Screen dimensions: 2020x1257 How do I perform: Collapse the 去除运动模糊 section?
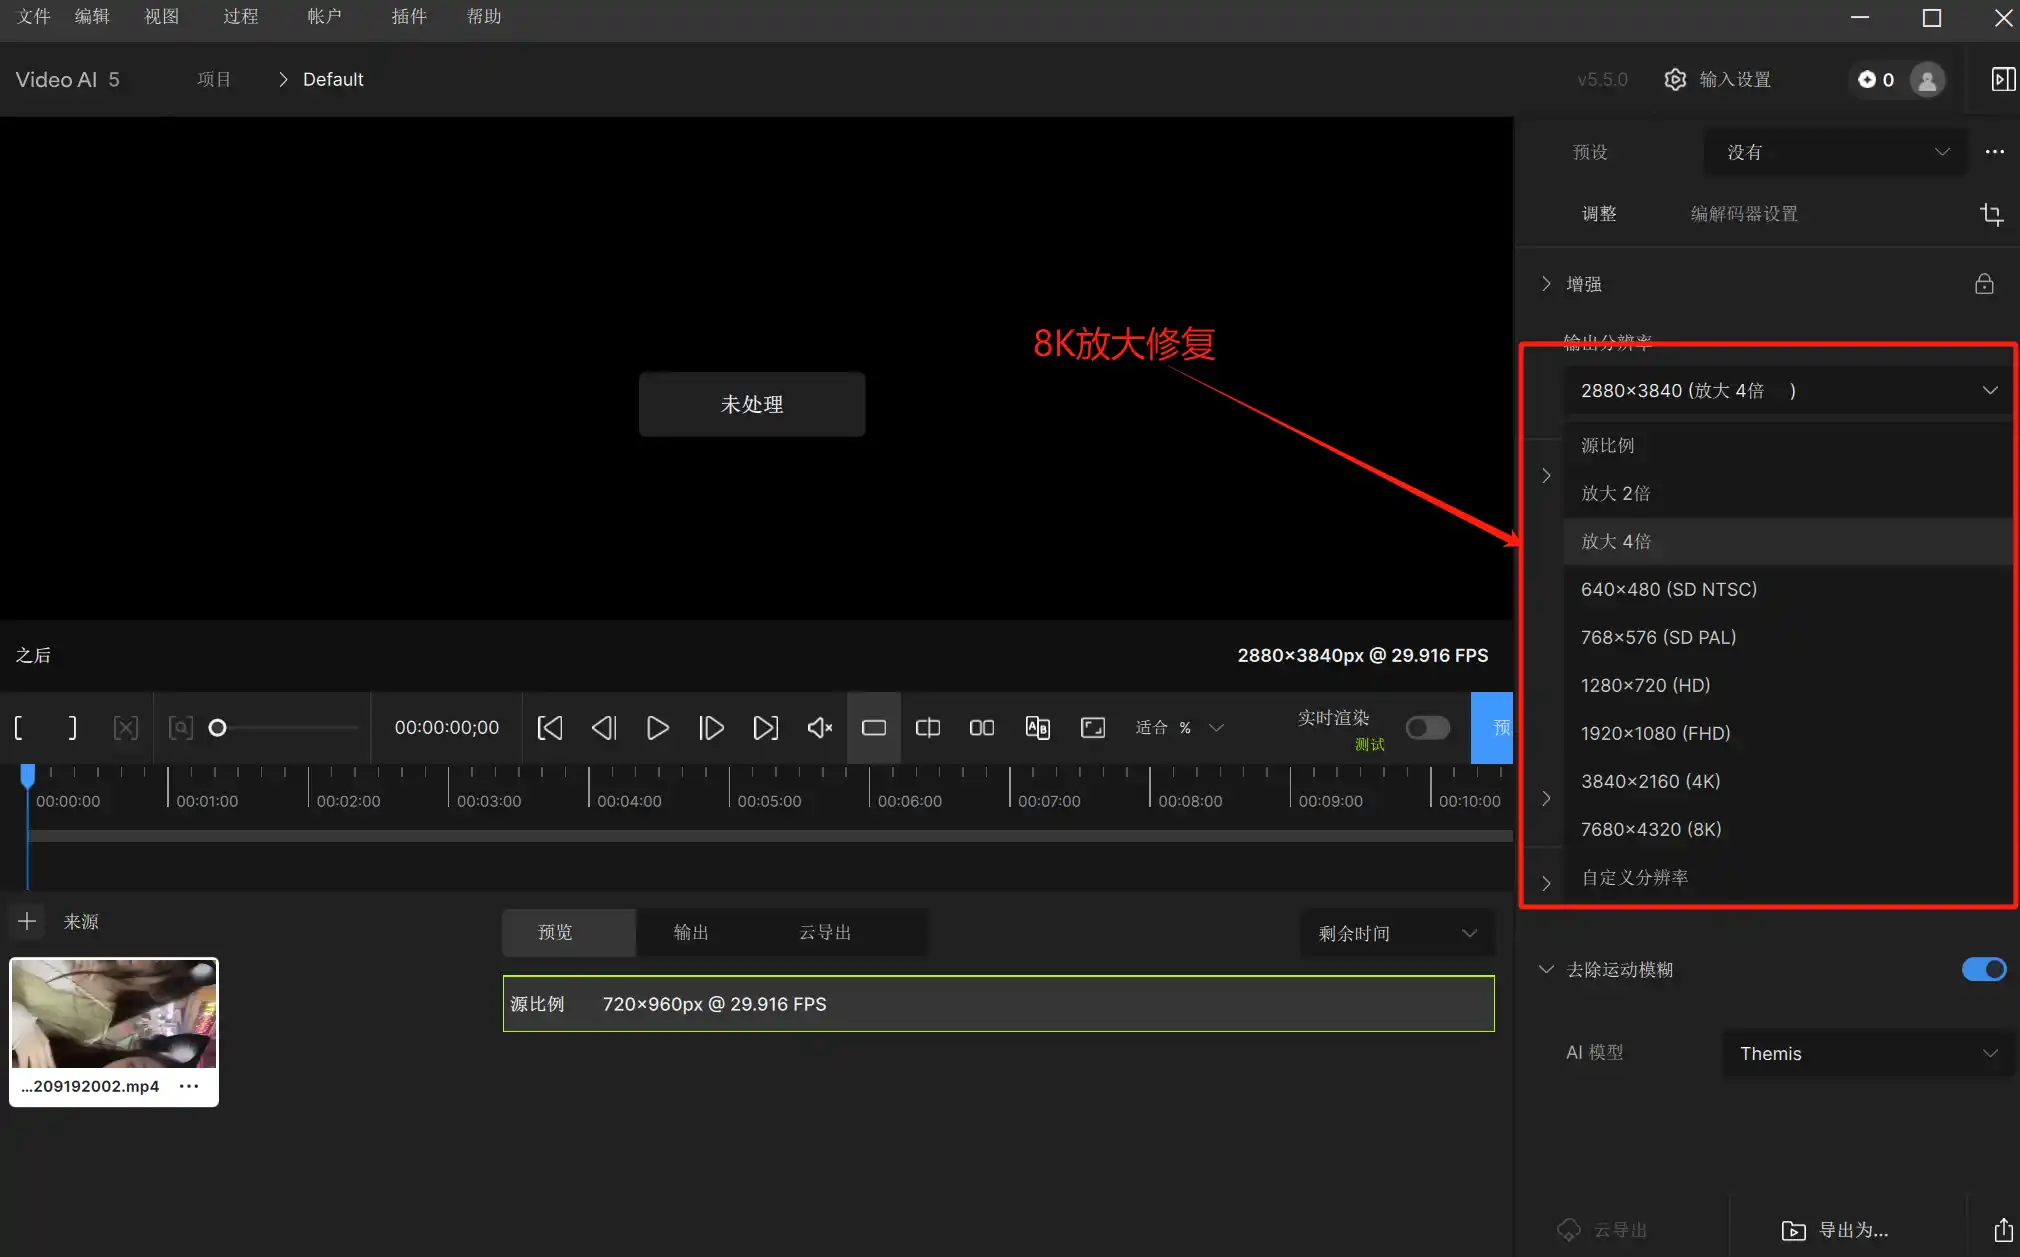pos(1546,969)
